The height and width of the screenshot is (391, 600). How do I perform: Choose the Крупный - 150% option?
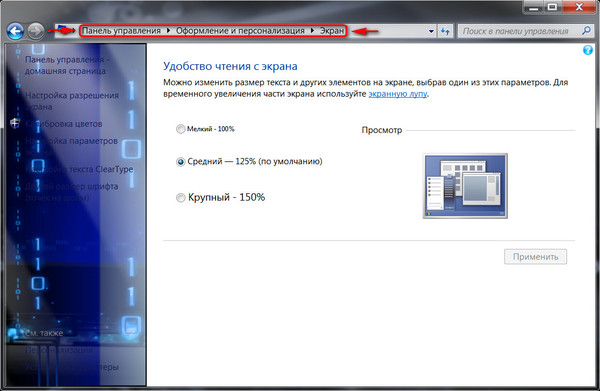click(180, 198)
